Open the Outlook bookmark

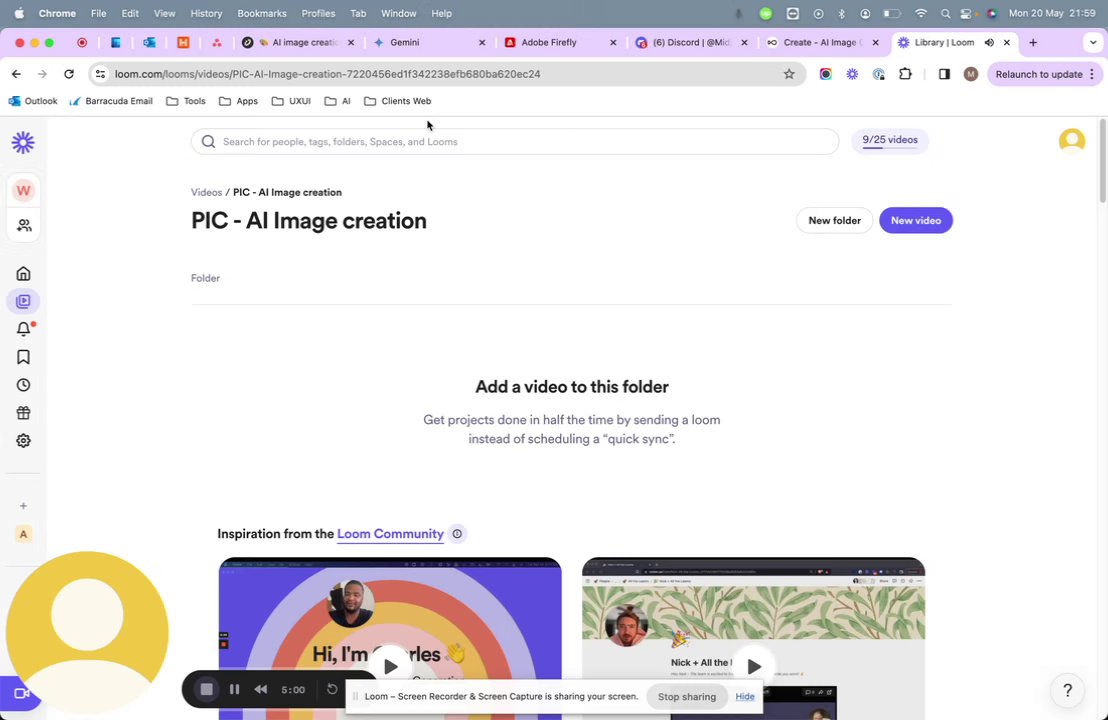tap(33, 101)
